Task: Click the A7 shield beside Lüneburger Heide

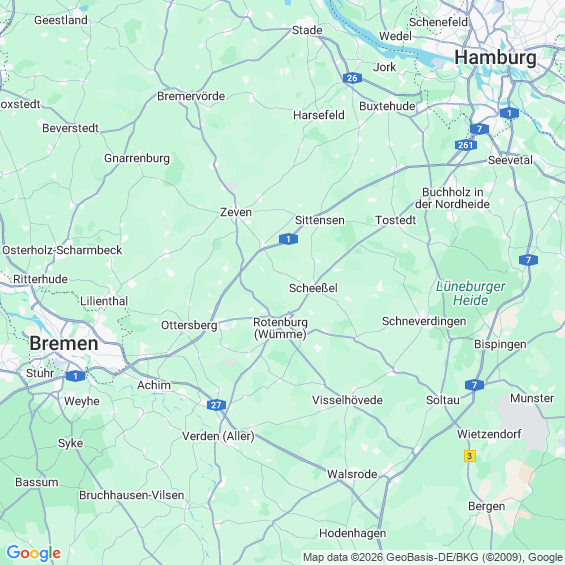Action: pos(528,260)
